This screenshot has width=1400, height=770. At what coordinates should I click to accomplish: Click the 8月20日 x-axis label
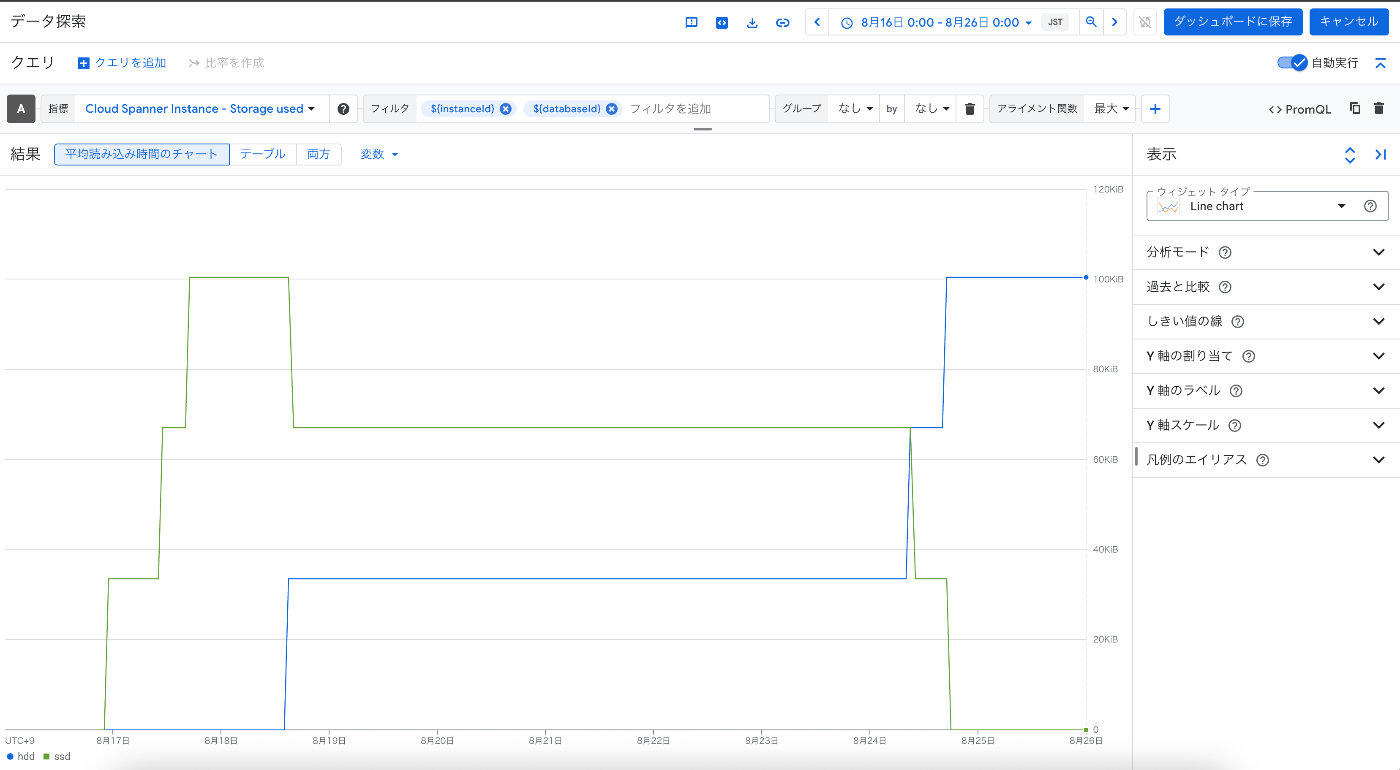pyautogui.click(x=437, y=741)
